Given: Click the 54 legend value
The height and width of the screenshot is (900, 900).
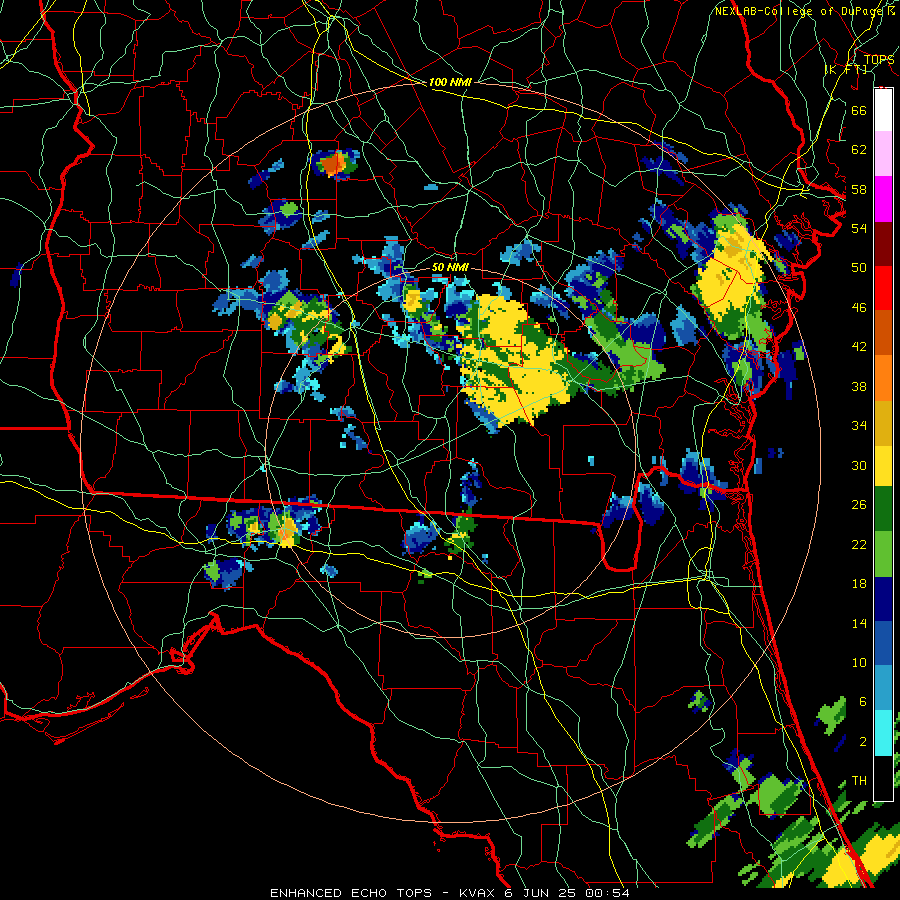Looking at the screenshot, I should click(859, 228).
